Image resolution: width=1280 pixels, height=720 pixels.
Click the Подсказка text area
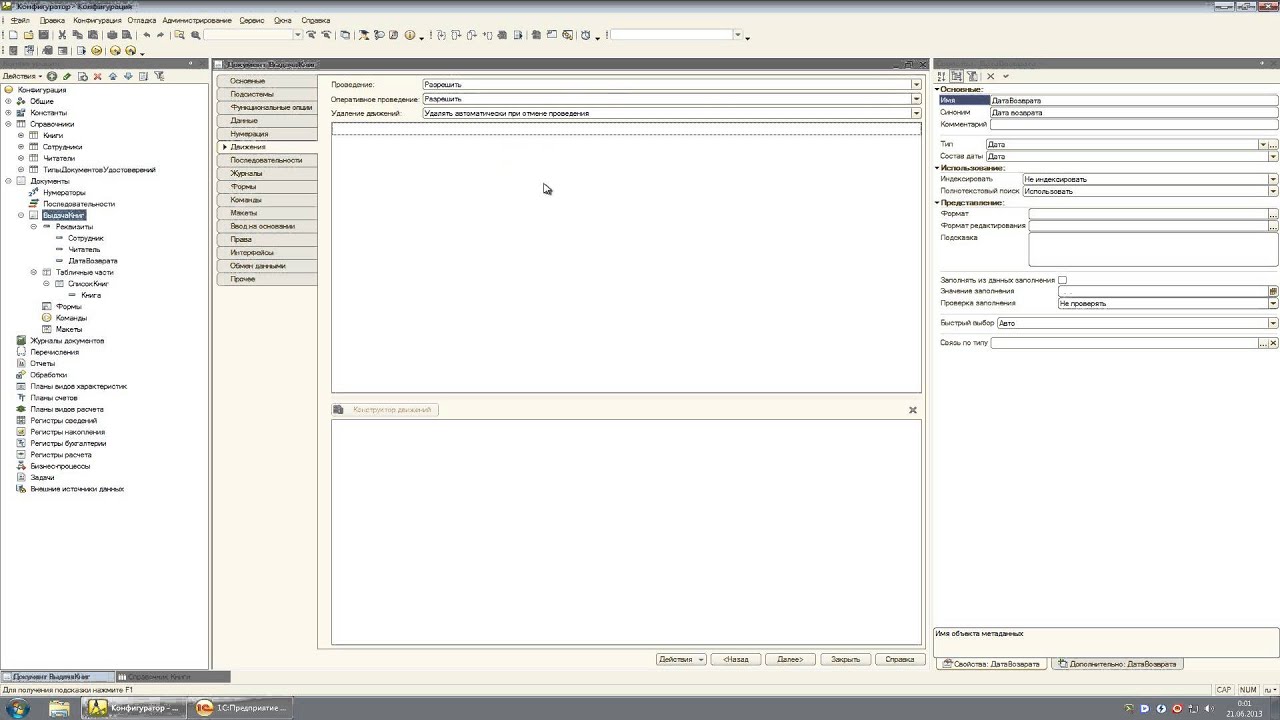point(1153,249)
